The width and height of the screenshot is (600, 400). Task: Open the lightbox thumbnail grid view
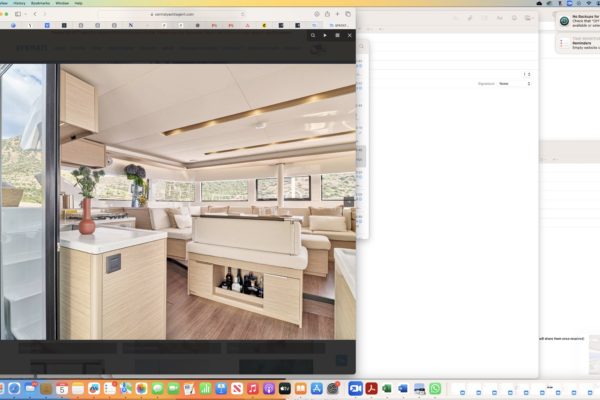coord(337,35)
